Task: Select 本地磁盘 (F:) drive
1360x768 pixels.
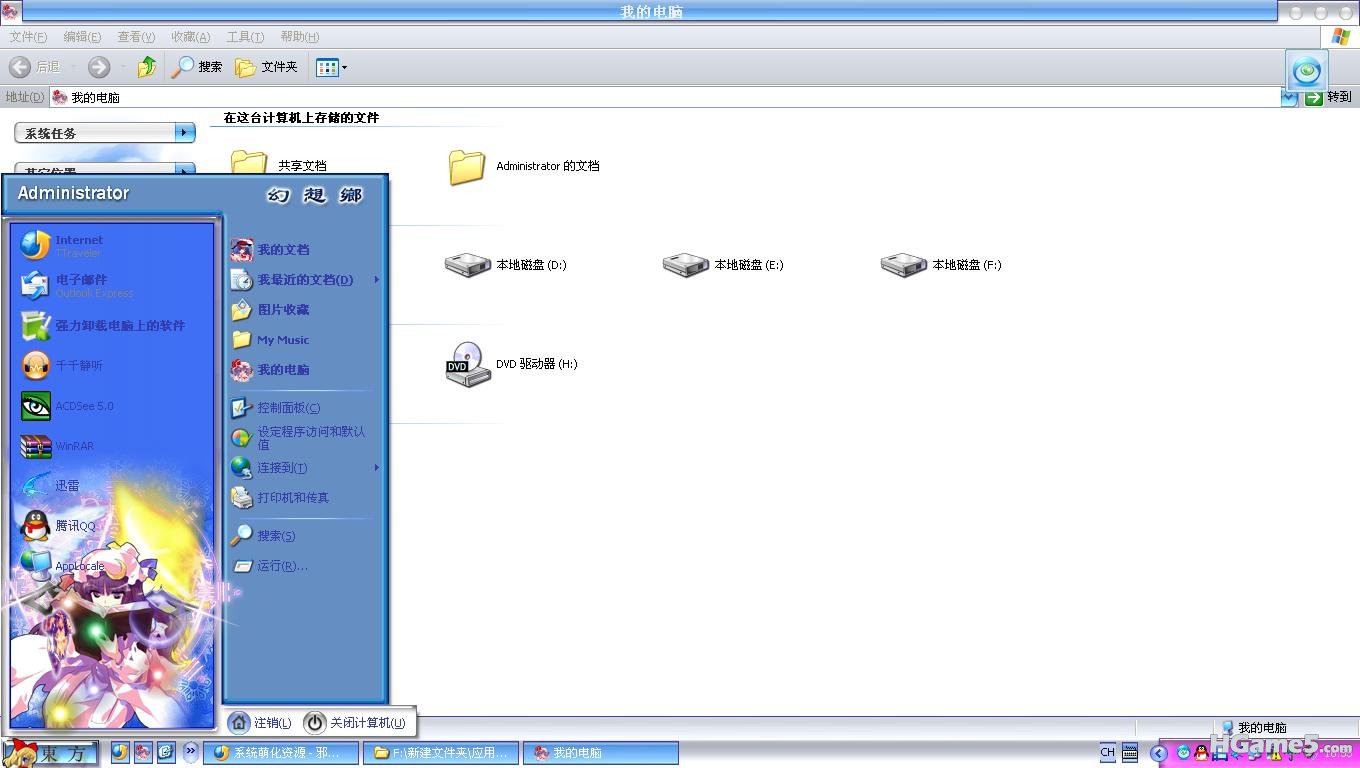Action: [x=941, y=265]
